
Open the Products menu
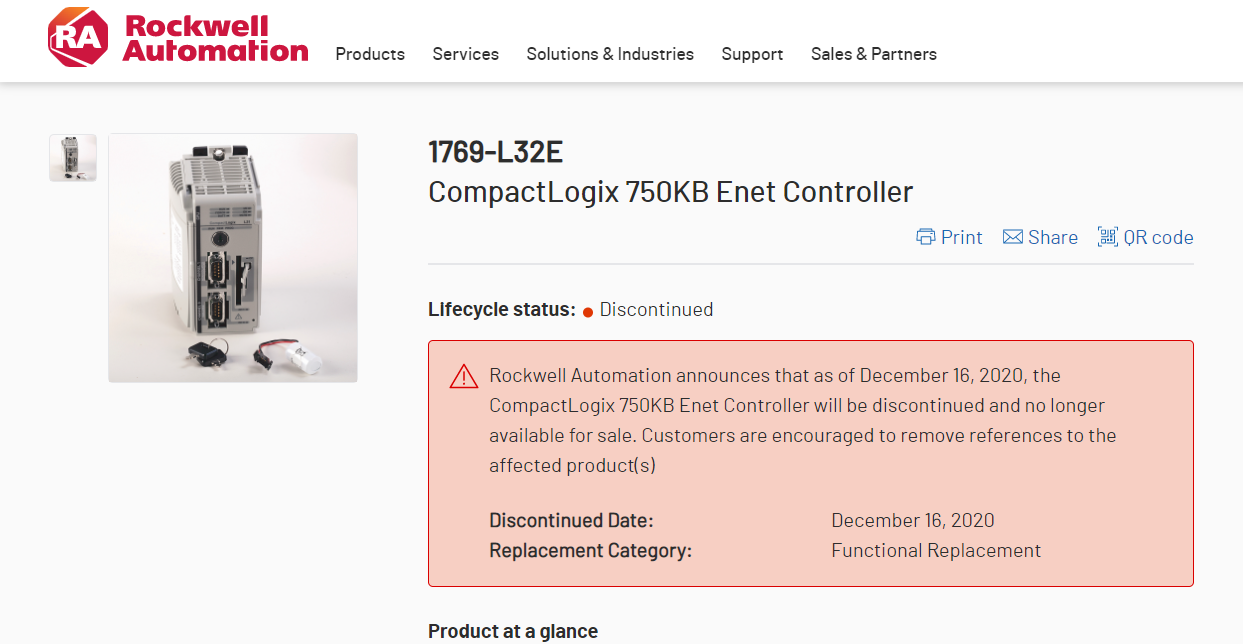point(370,54)
